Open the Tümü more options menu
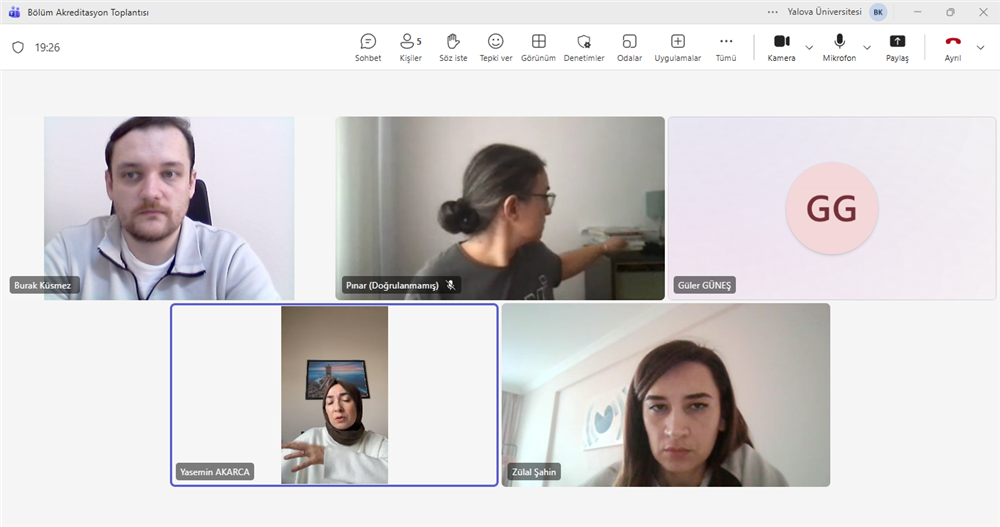Viewport: 1000px width, 527px height. pos(726,47)
